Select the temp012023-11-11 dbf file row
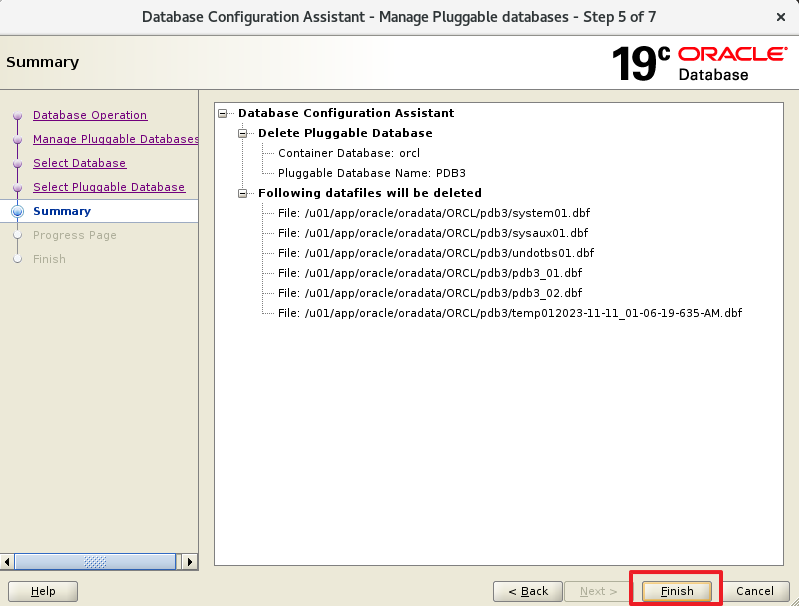799x606 pixels. point(510,313)
